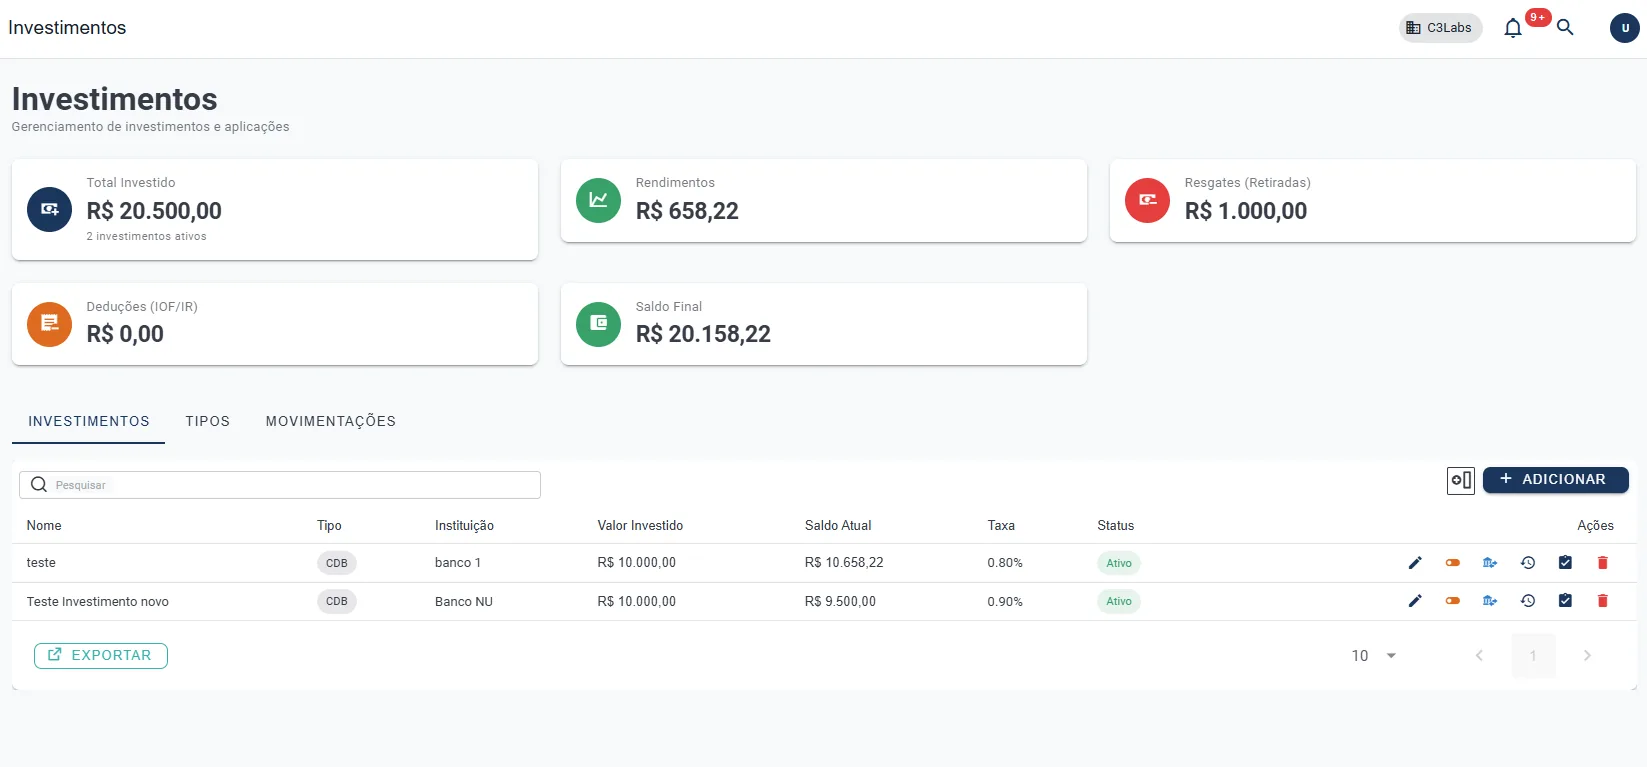The image size is (1647, 767).
Task: Delete 'Teste Investimento novo' via trash icon
Action: (x=1603, y=601)
